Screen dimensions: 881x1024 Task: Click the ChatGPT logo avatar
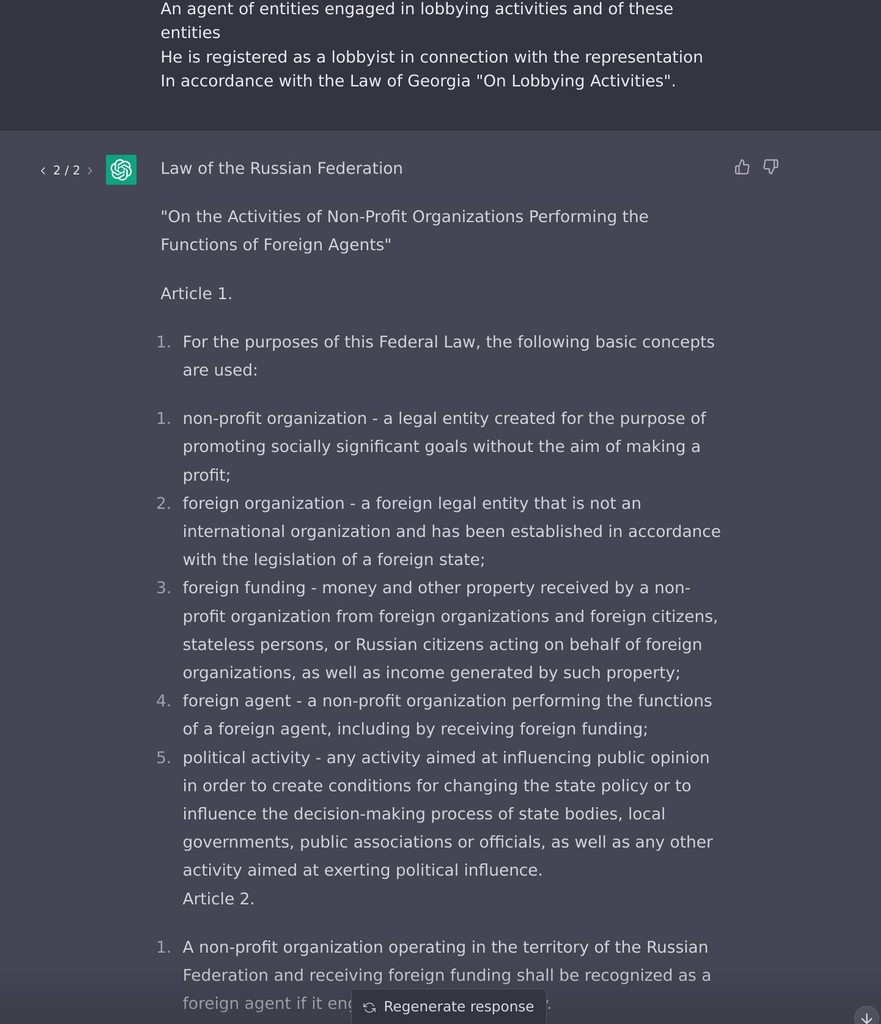pos(121,170)
